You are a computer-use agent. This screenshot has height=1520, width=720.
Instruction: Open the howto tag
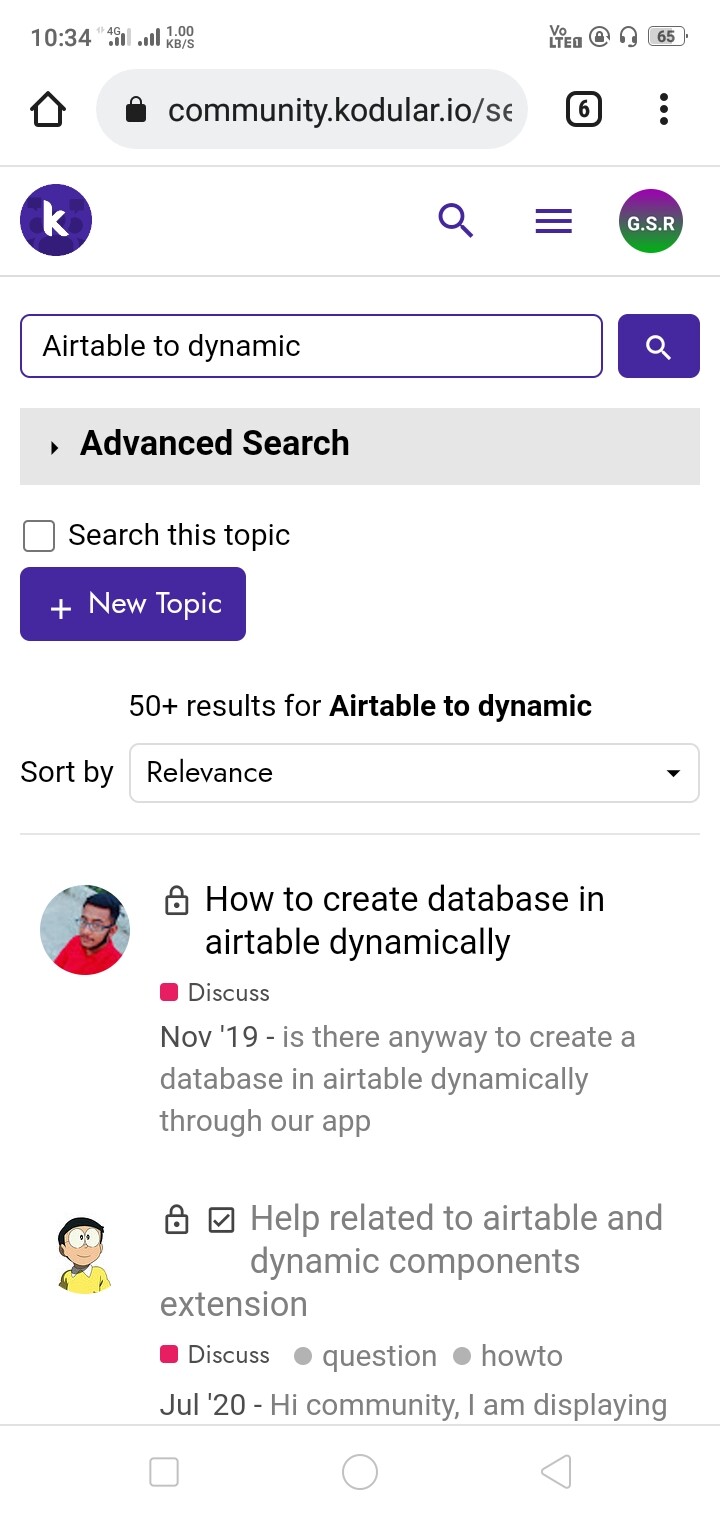point(508,1356)
